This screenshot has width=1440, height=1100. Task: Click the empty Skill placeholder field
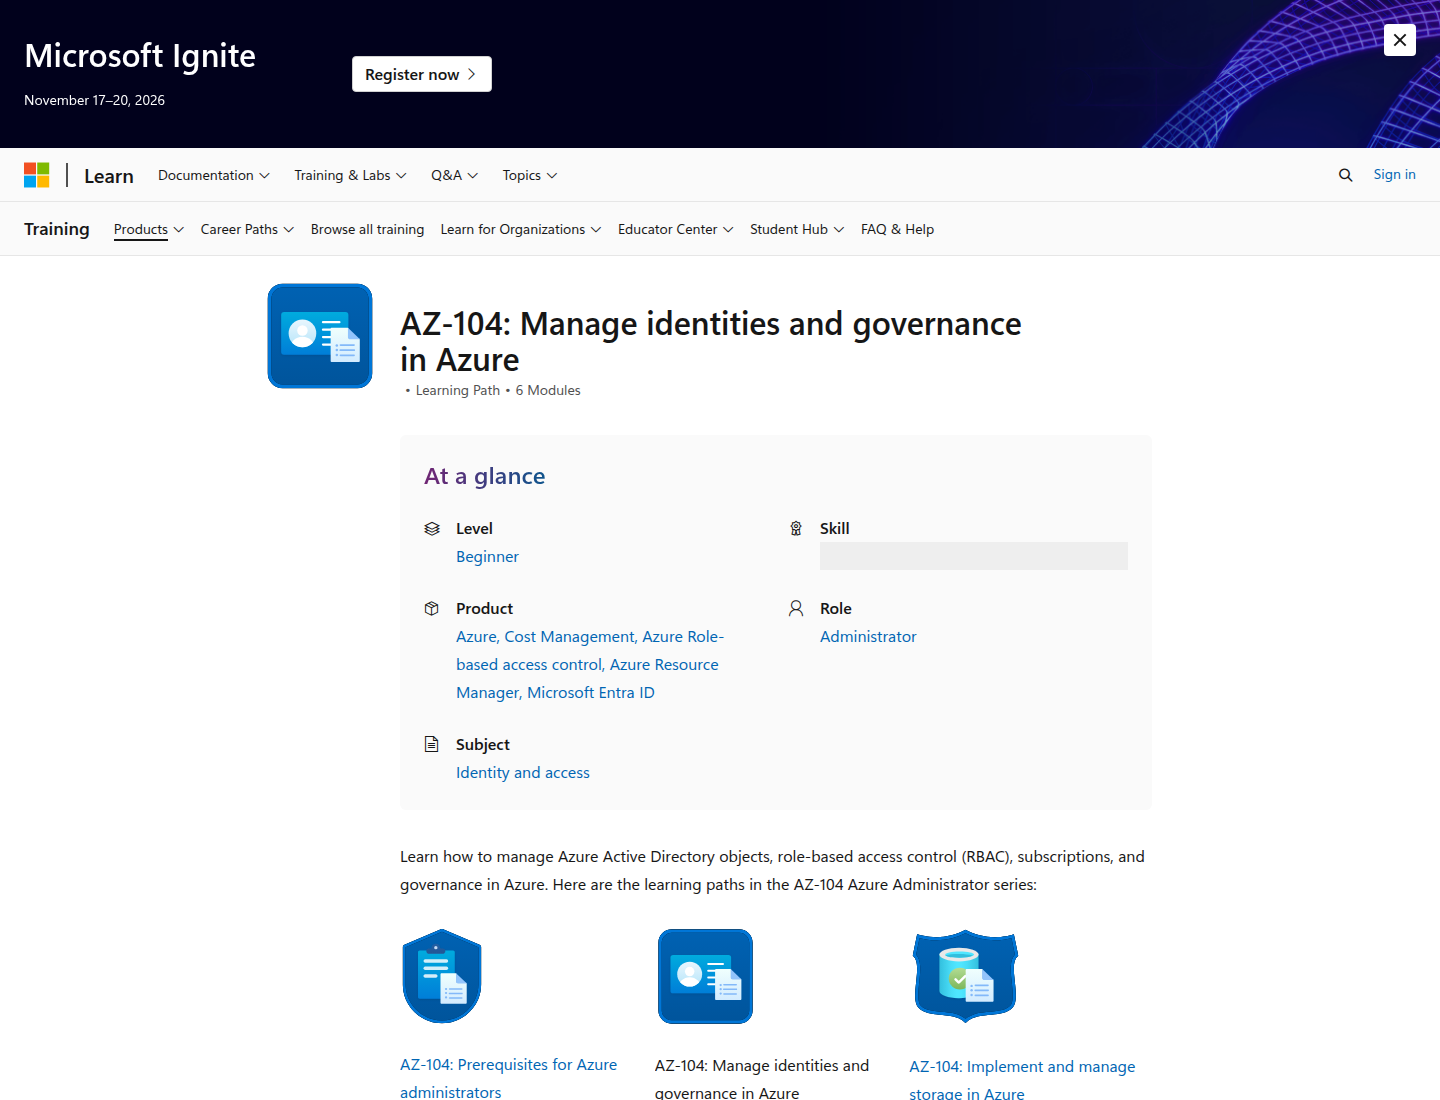pos(974,556)
